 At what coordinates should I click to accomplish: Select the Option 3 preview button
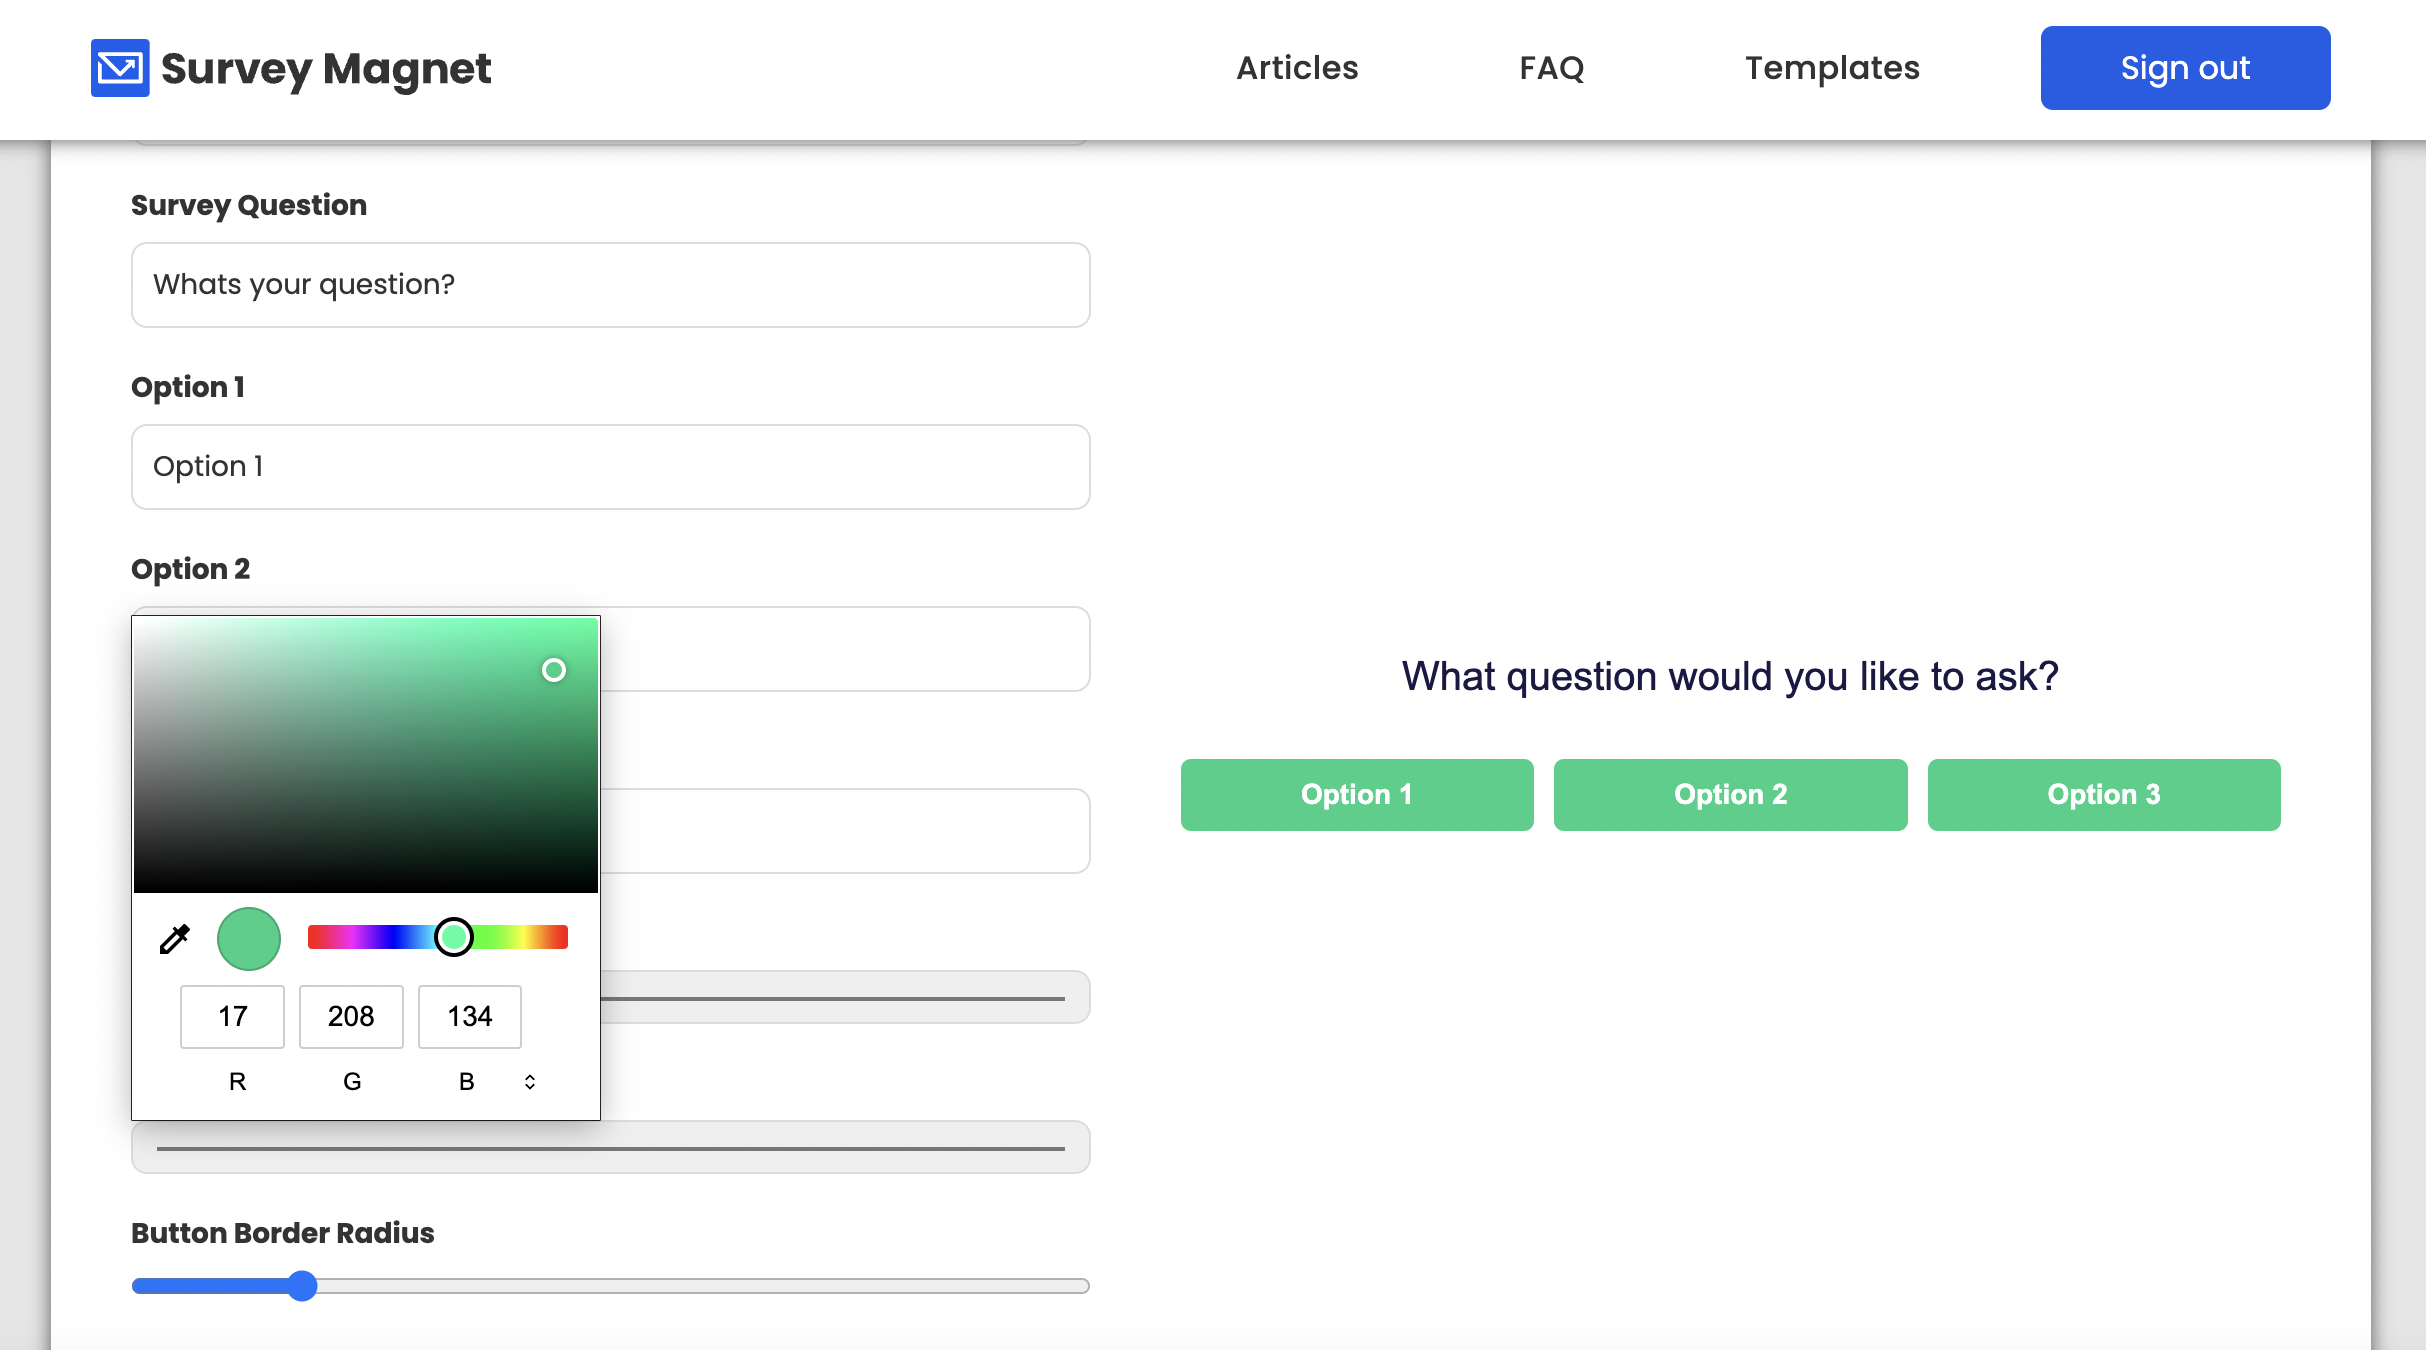[x=2104, y=795]
